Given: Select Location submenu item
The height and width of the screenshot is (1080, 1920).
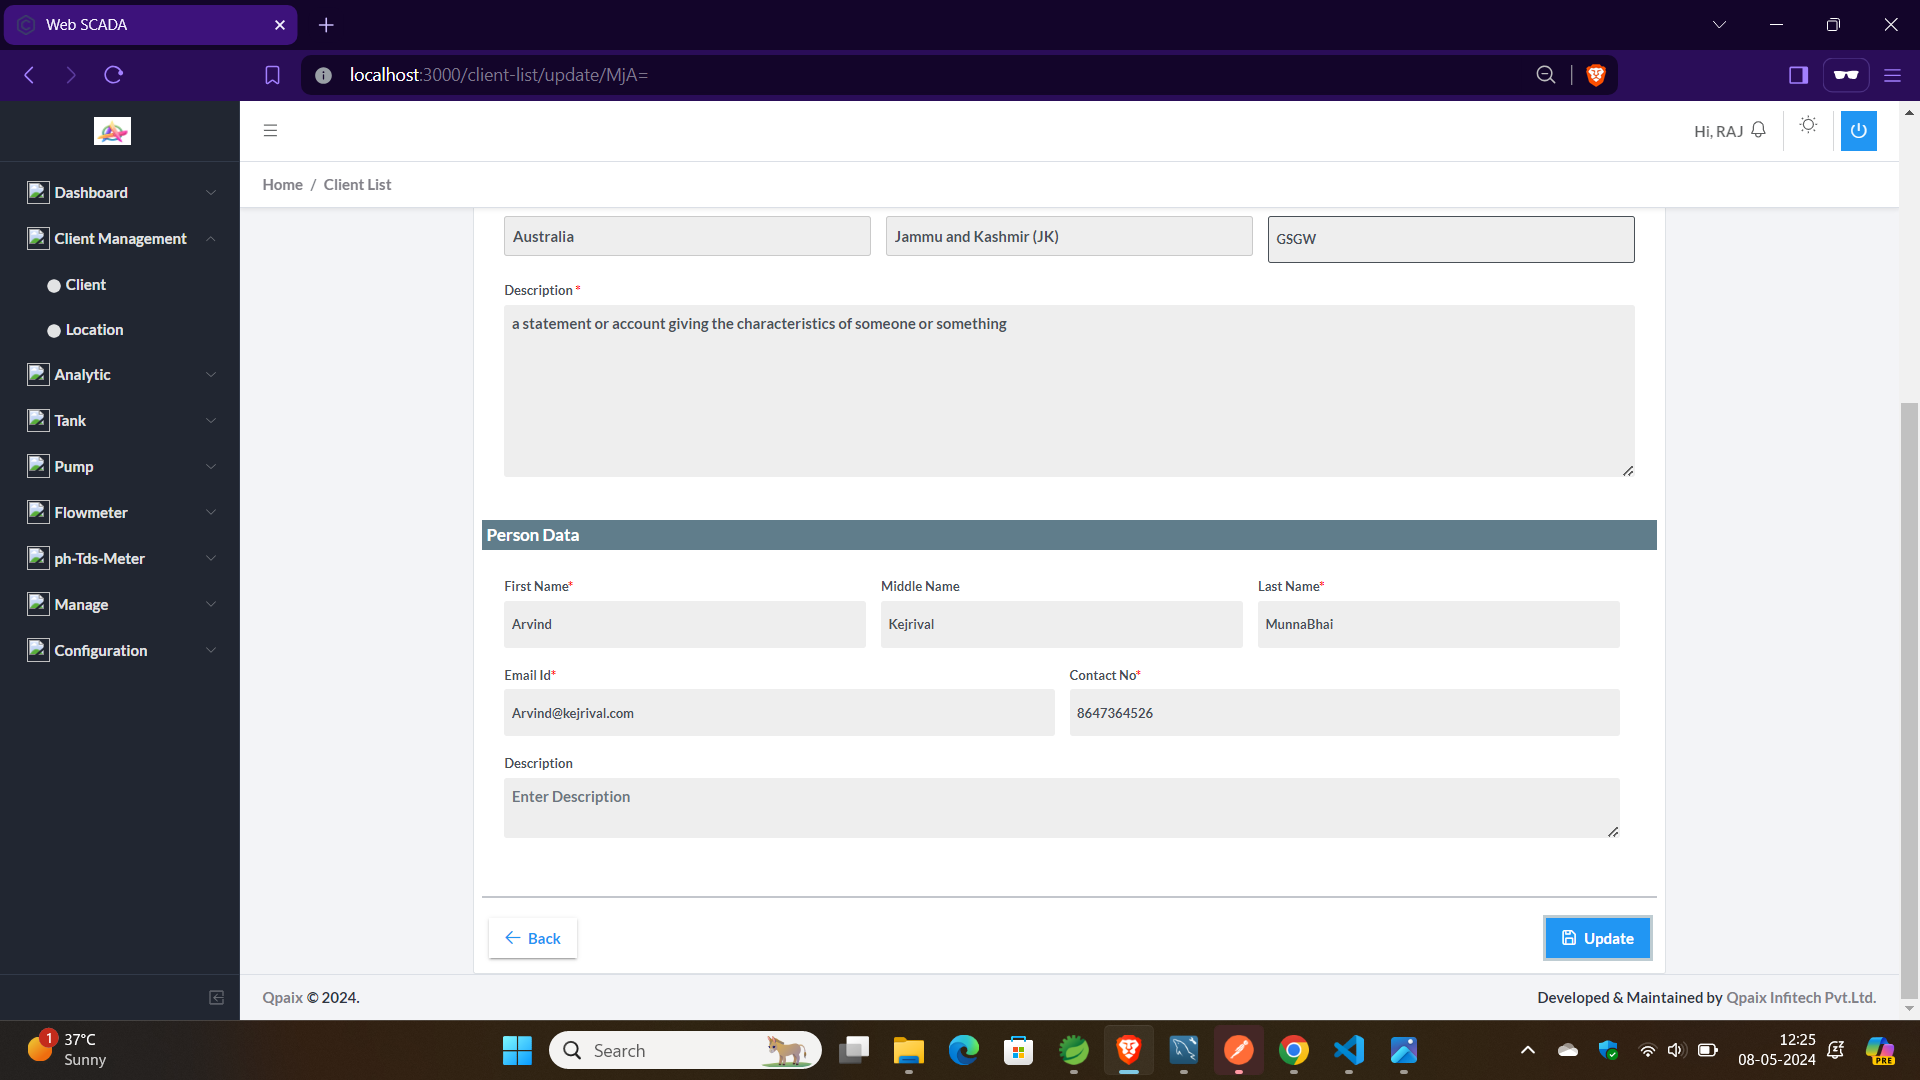Looking at the screenshot, I should pyautogui.click(x=94, y=330).
